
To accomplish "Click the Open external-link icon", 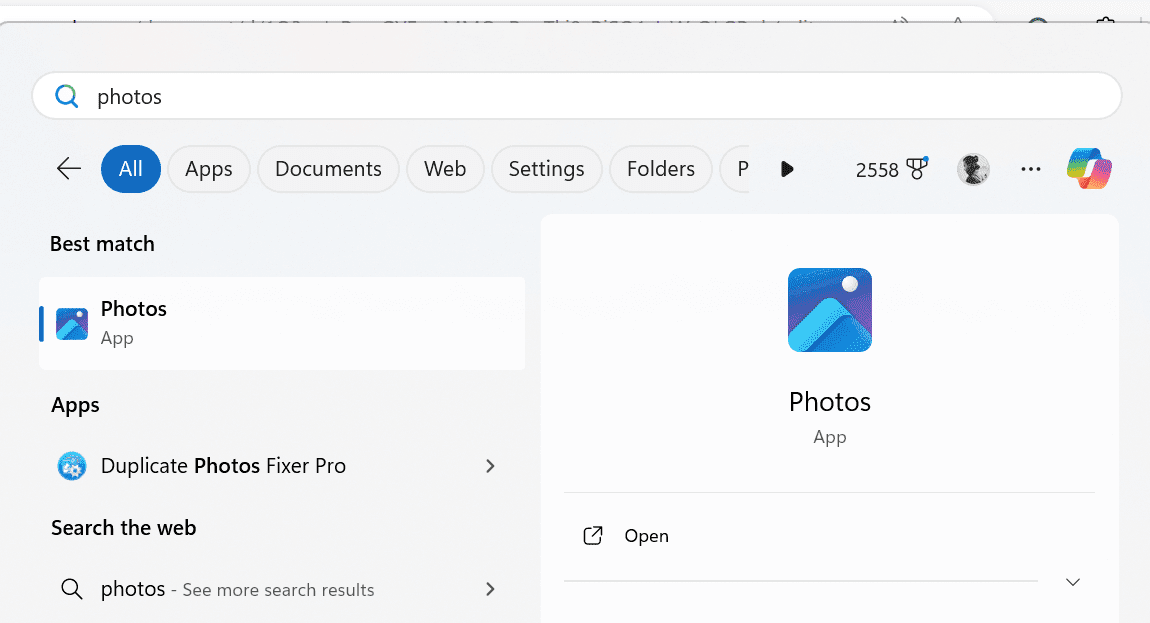I will point(593,536).
